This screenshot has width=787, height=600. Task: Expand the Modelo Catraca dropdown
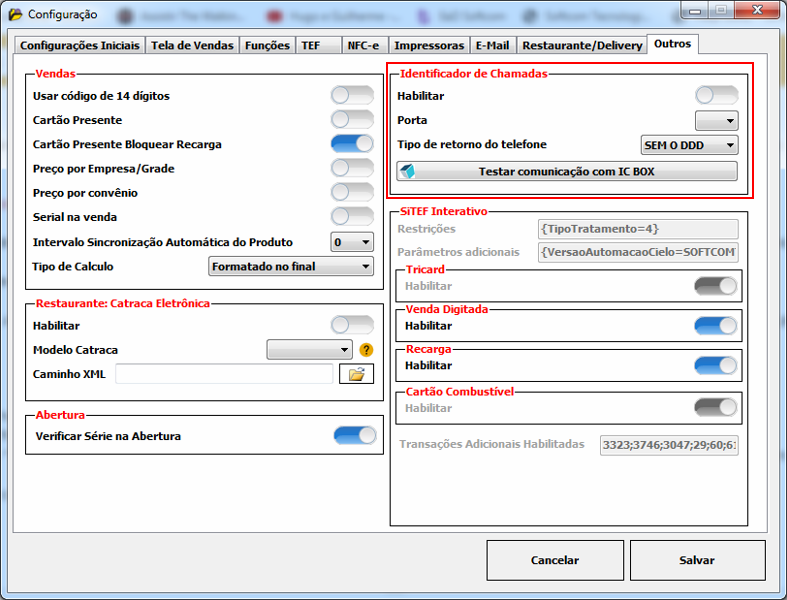[309, 350]
